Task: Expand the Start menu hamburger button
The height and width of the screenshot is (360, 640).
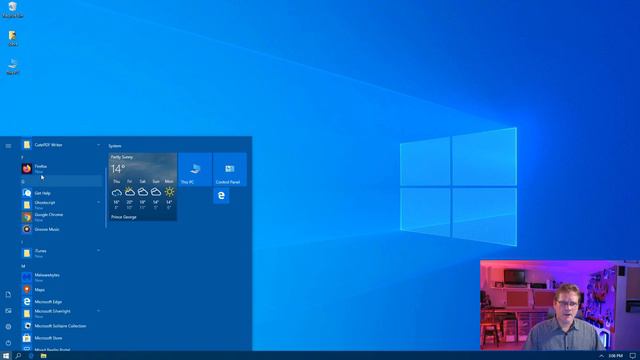Action: pyautogui.click(x=8, y=146)
